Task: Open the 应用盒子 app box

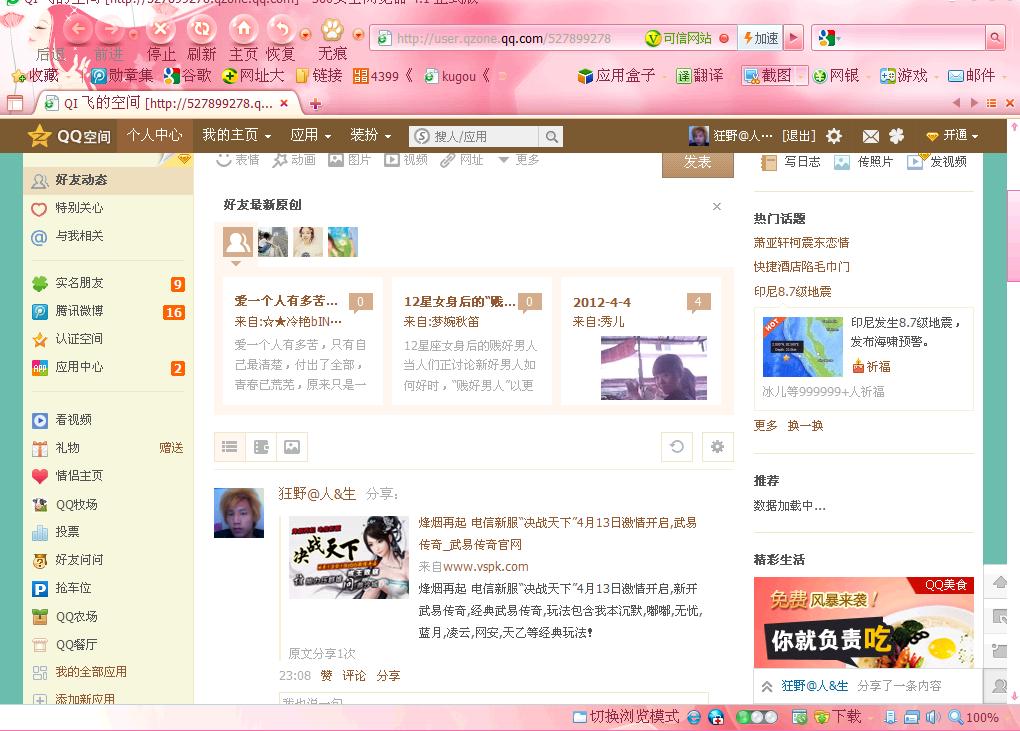Action: pyautogui.click(x=616, y=75)
